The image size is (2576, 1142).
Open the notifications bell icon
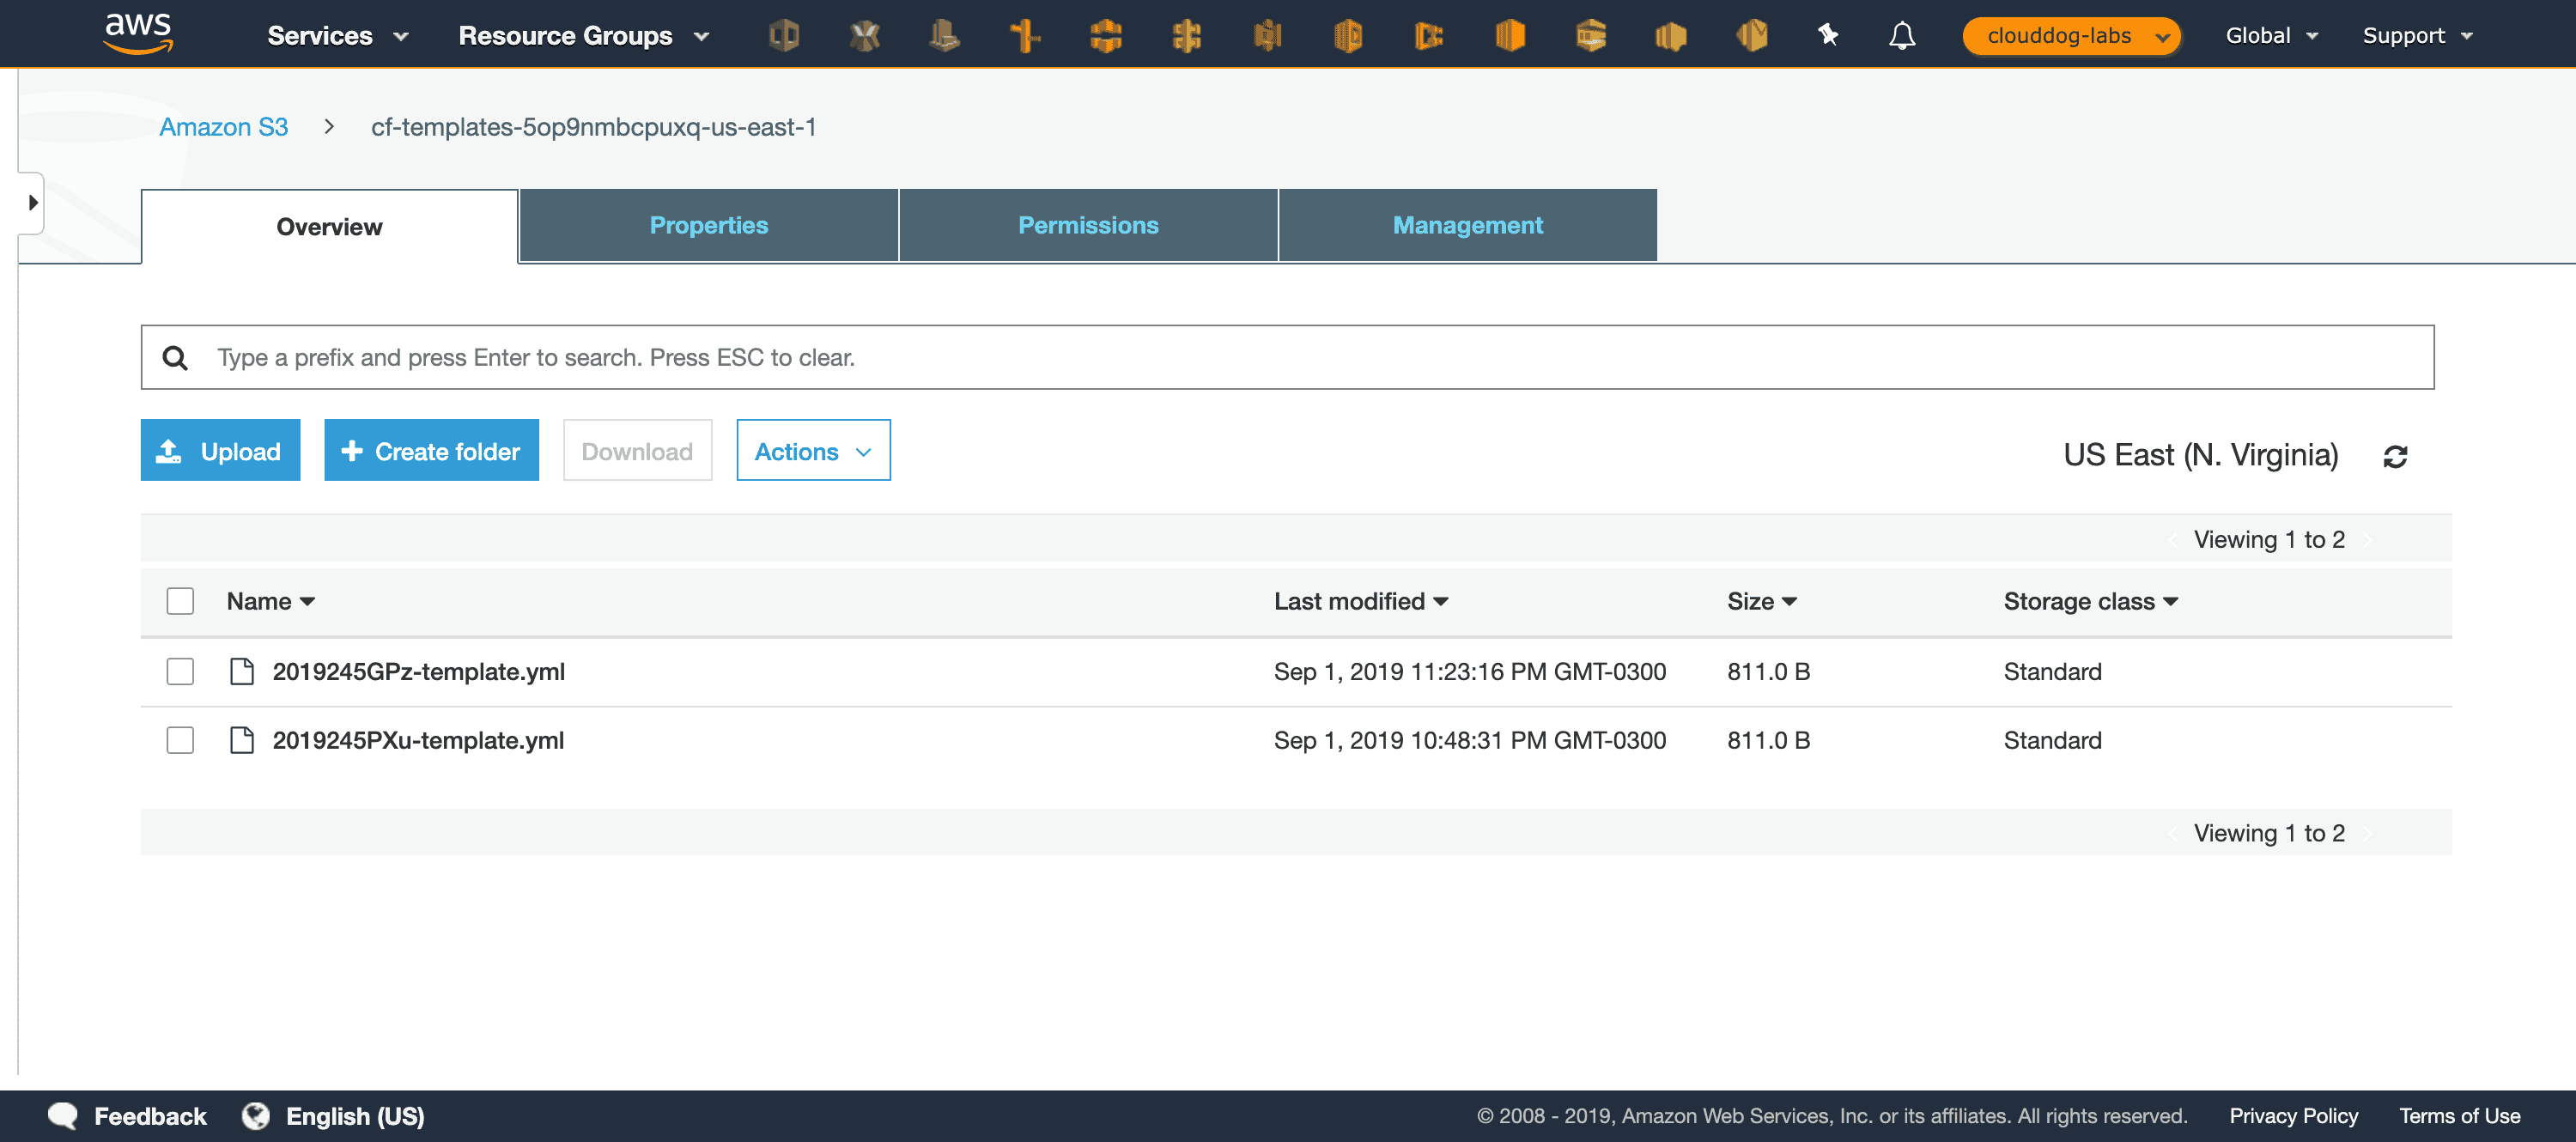point(1901,35)
